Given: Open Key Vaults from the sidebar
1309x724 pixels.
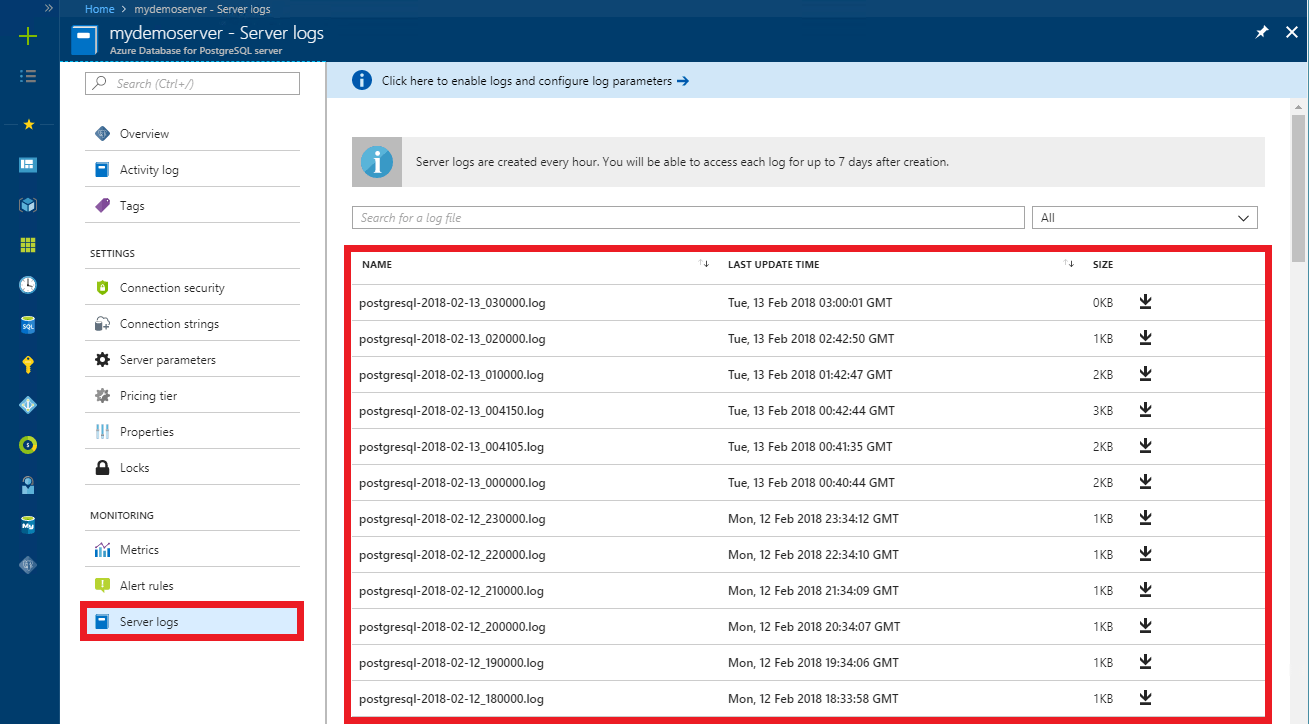Looking at the screenshot, I should point(28,364).
